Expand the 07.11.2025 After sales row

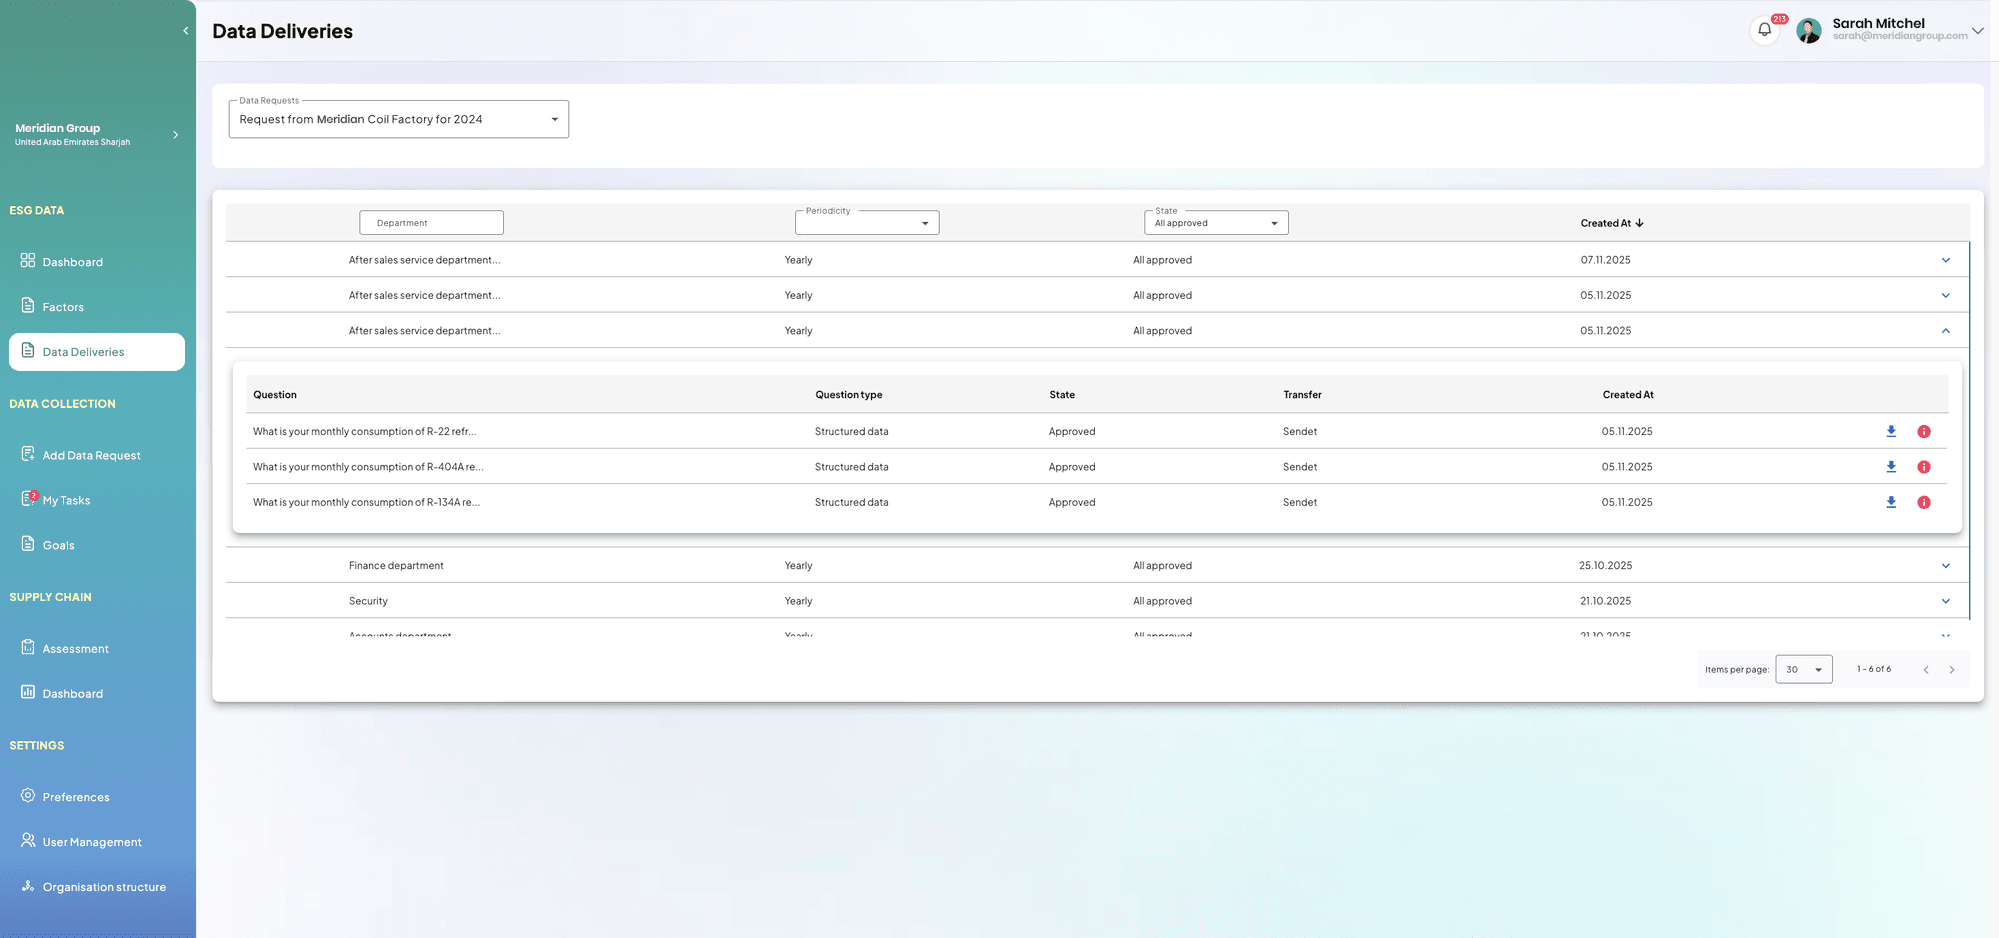(x=1945, y=260)
